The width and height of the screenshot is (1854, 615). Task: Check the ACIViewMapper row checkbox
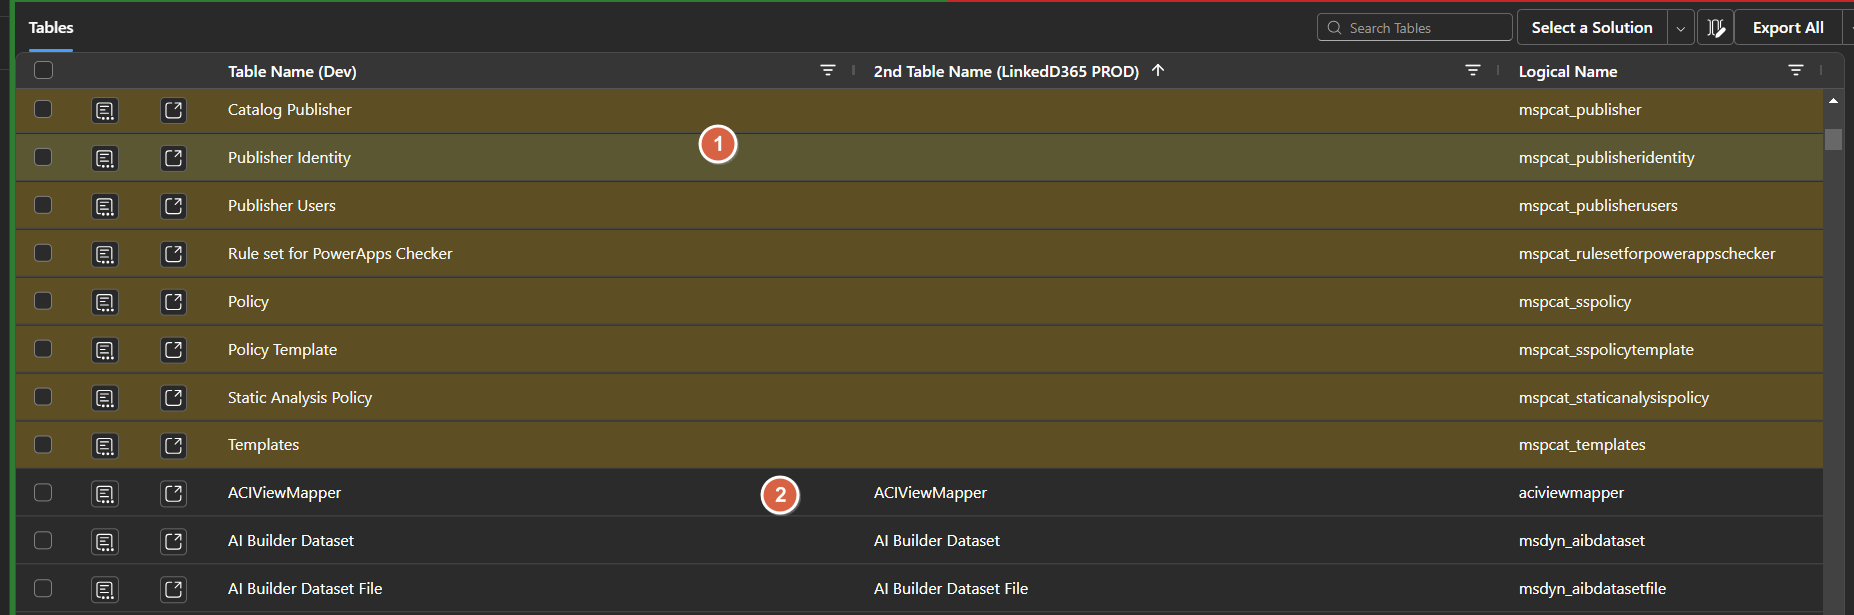[43, 492]
